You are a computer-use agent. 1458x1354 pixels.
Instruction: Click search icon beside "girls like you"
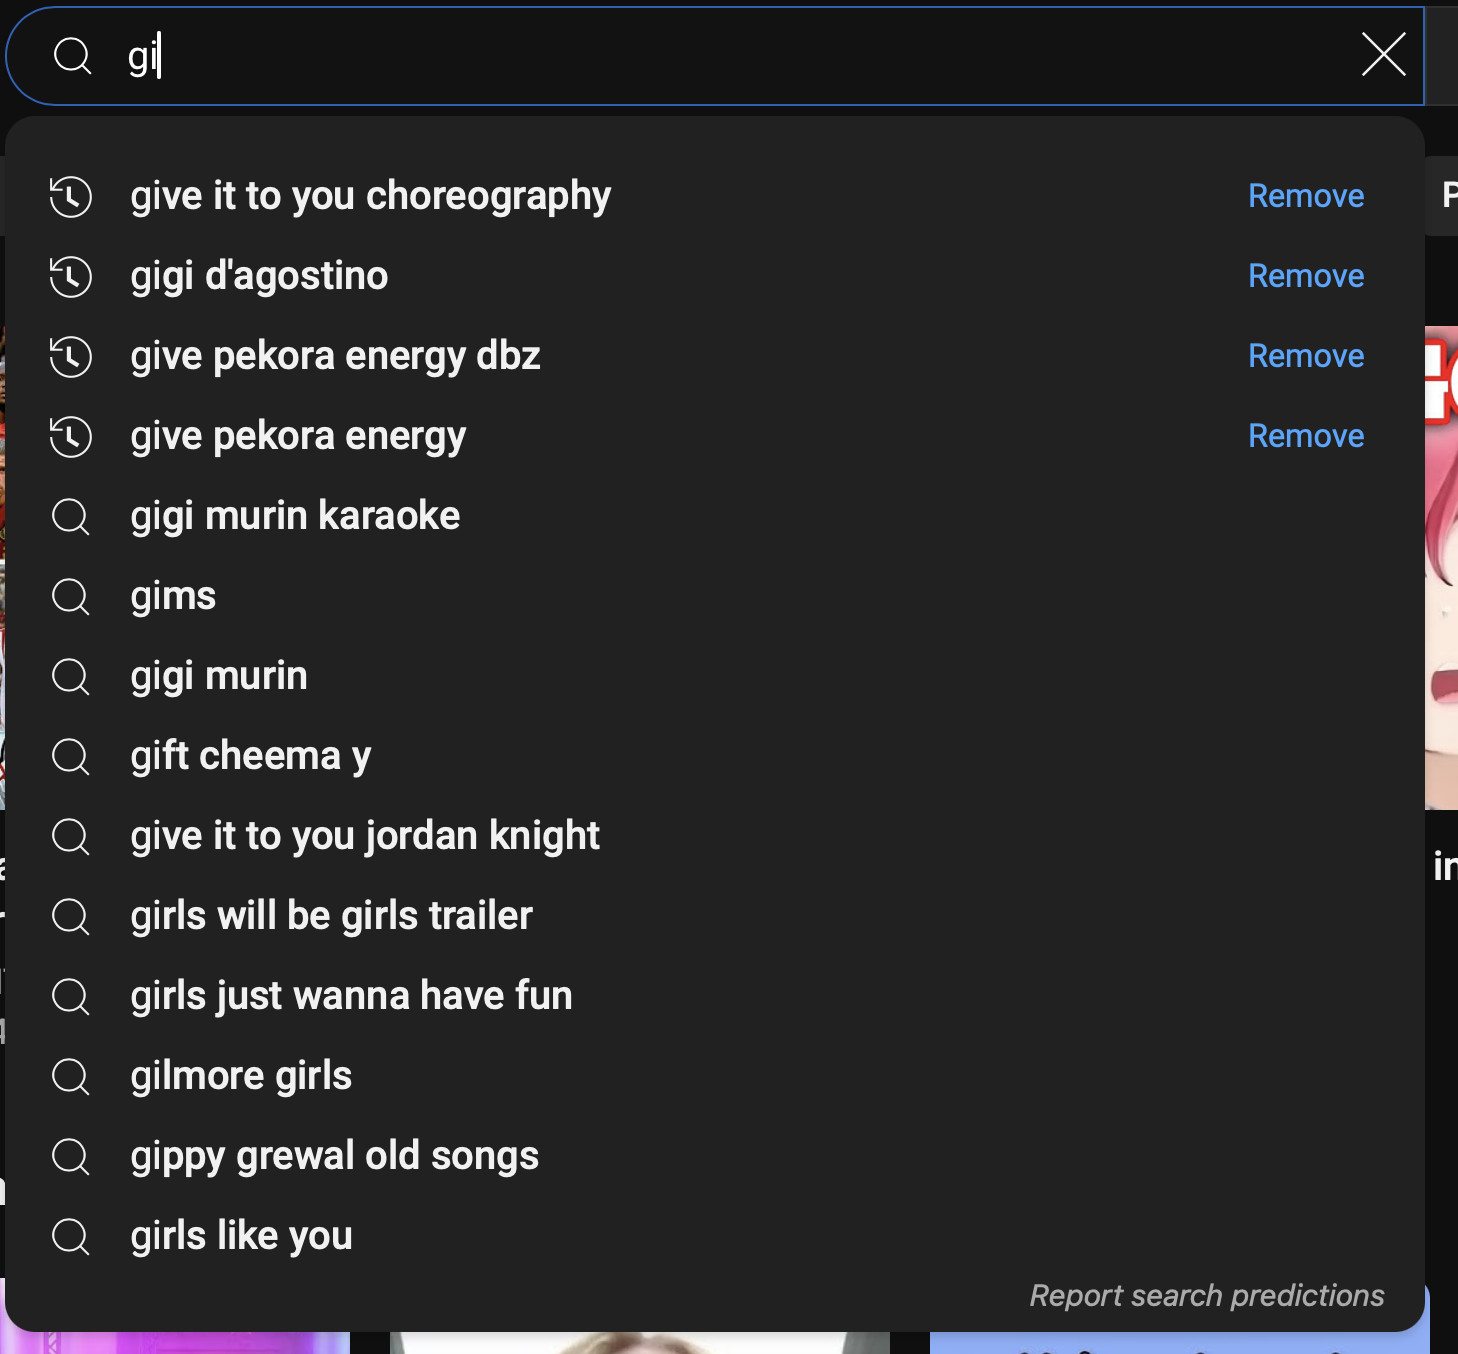71,1237
